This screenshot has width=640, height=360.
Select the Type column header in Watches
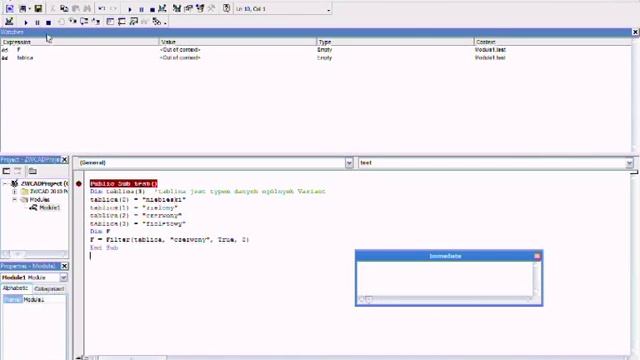[395, 42]
